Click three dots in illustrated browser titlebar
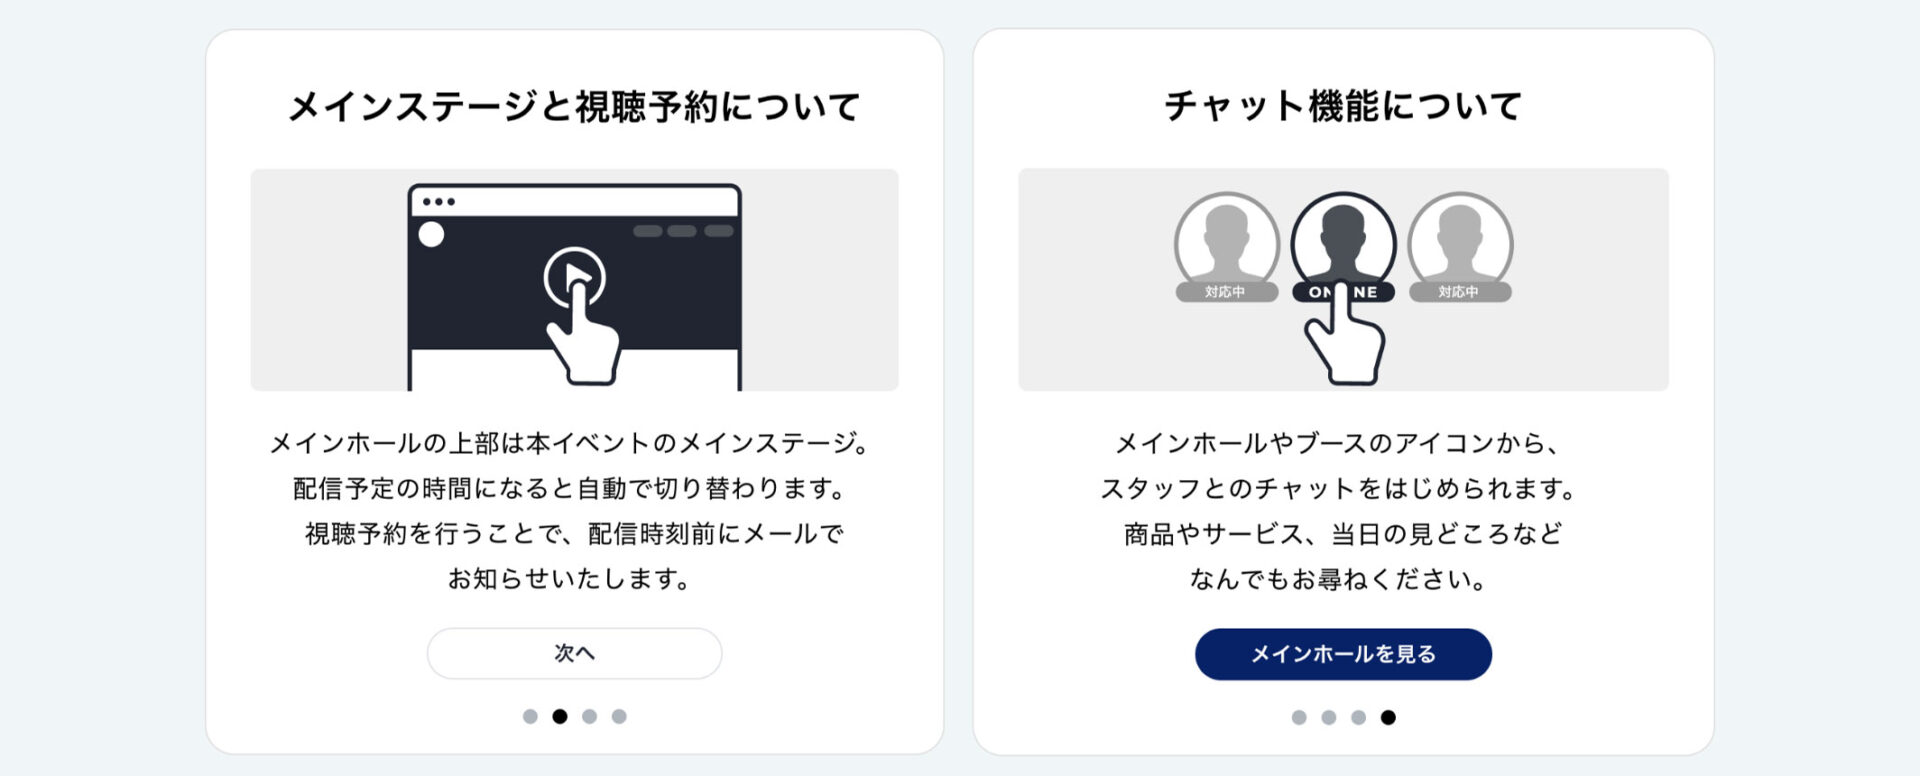 click(438, 201)
